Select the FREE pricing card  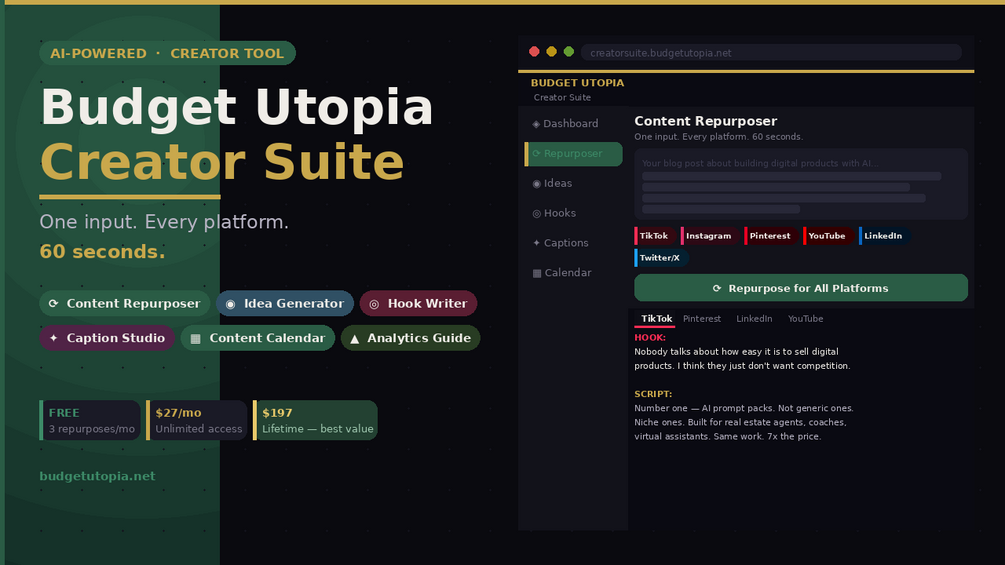pyautogui.click(x=90, y=420)
